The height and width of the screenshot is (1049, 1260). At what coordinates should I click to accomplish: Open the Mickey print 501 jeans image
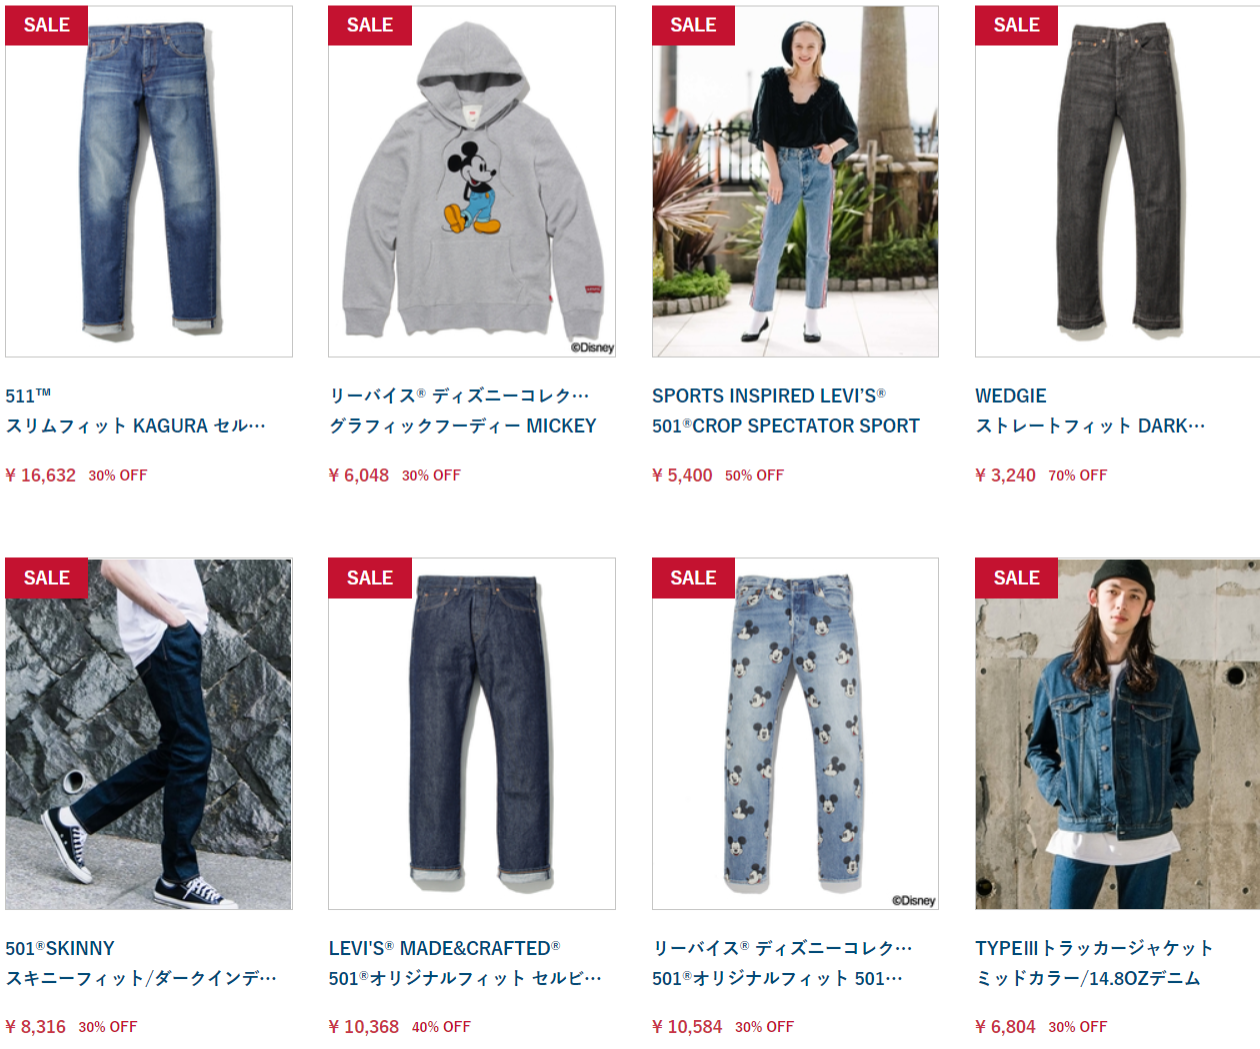(795, 734)
